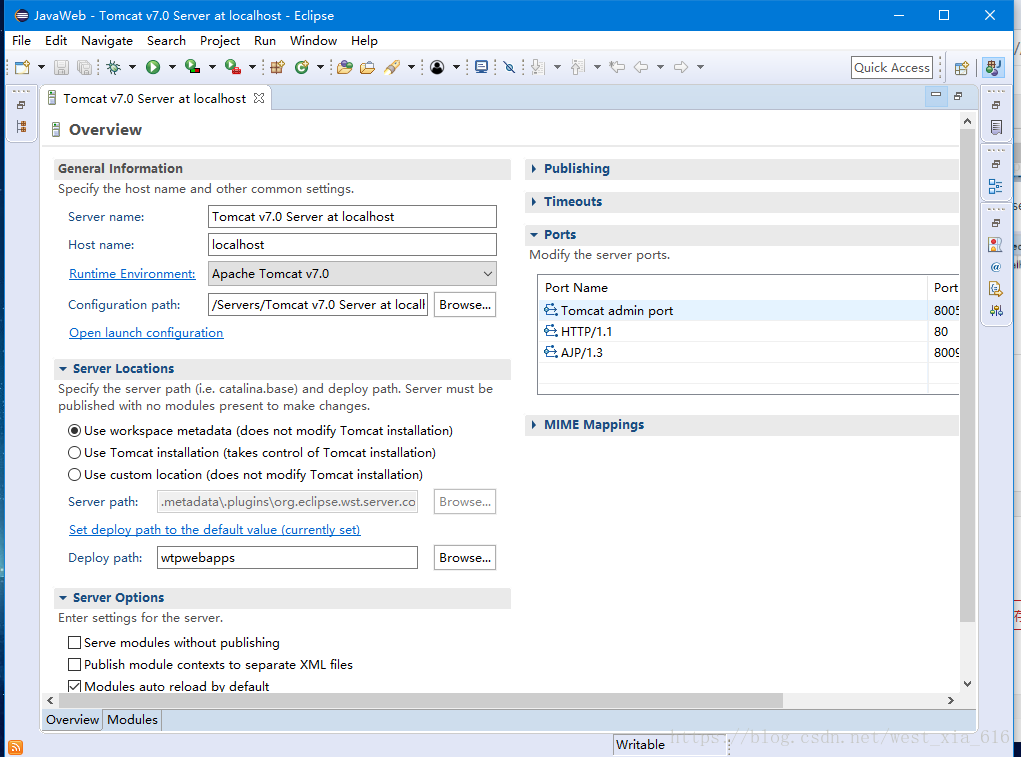
Task: Browse for Deploy path
Action: click(465, 558)
